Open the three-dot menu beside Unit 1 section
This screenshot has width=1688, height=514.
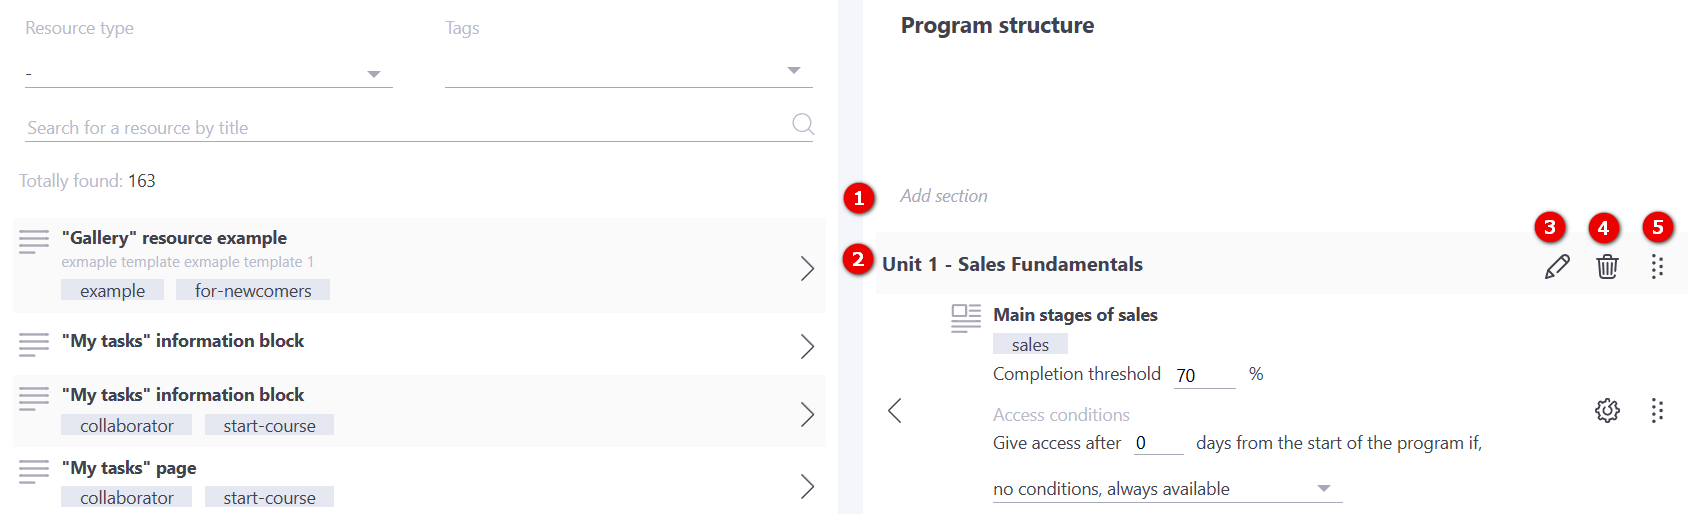tap(1657, 267)
